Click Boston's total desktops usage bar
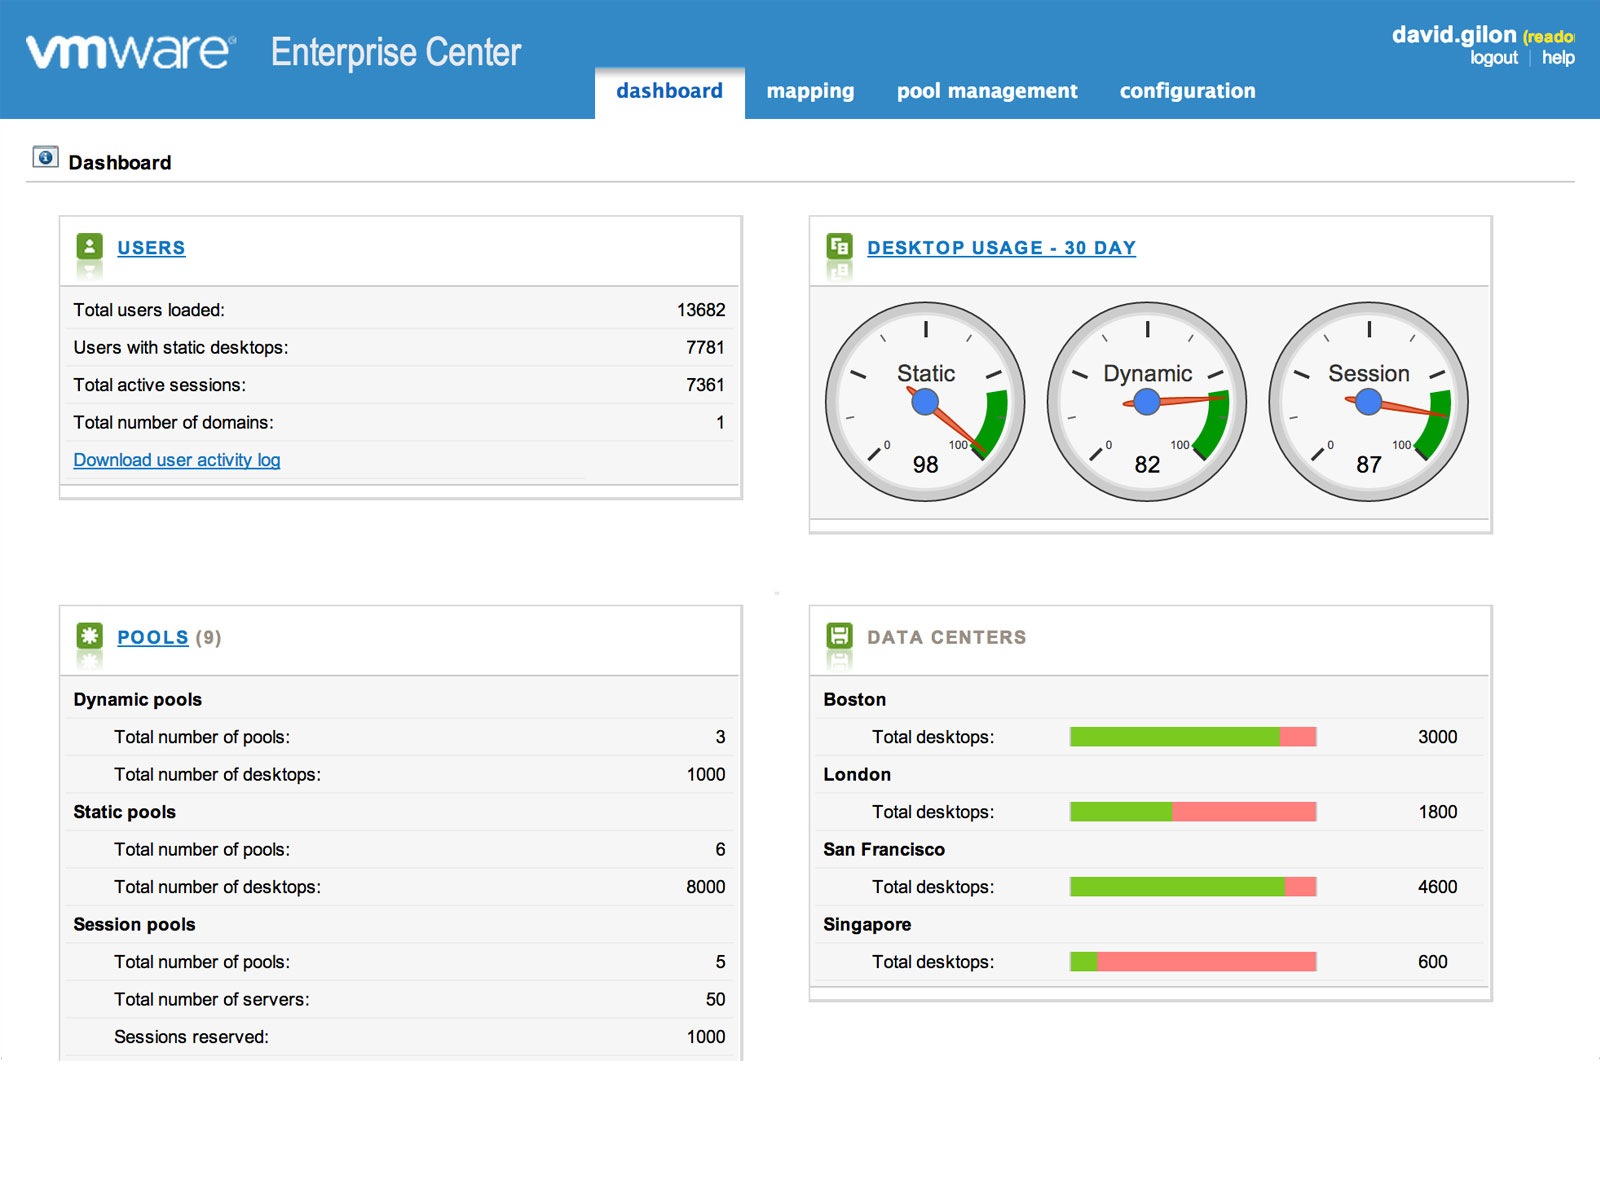 point(1193,737)
